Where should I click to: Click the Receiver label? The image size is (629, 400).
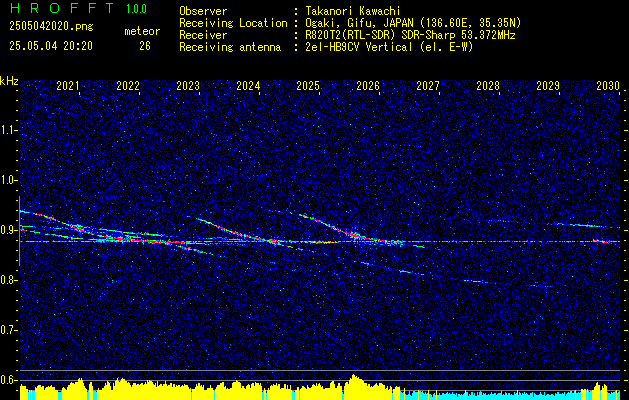[x=203, y=35]
